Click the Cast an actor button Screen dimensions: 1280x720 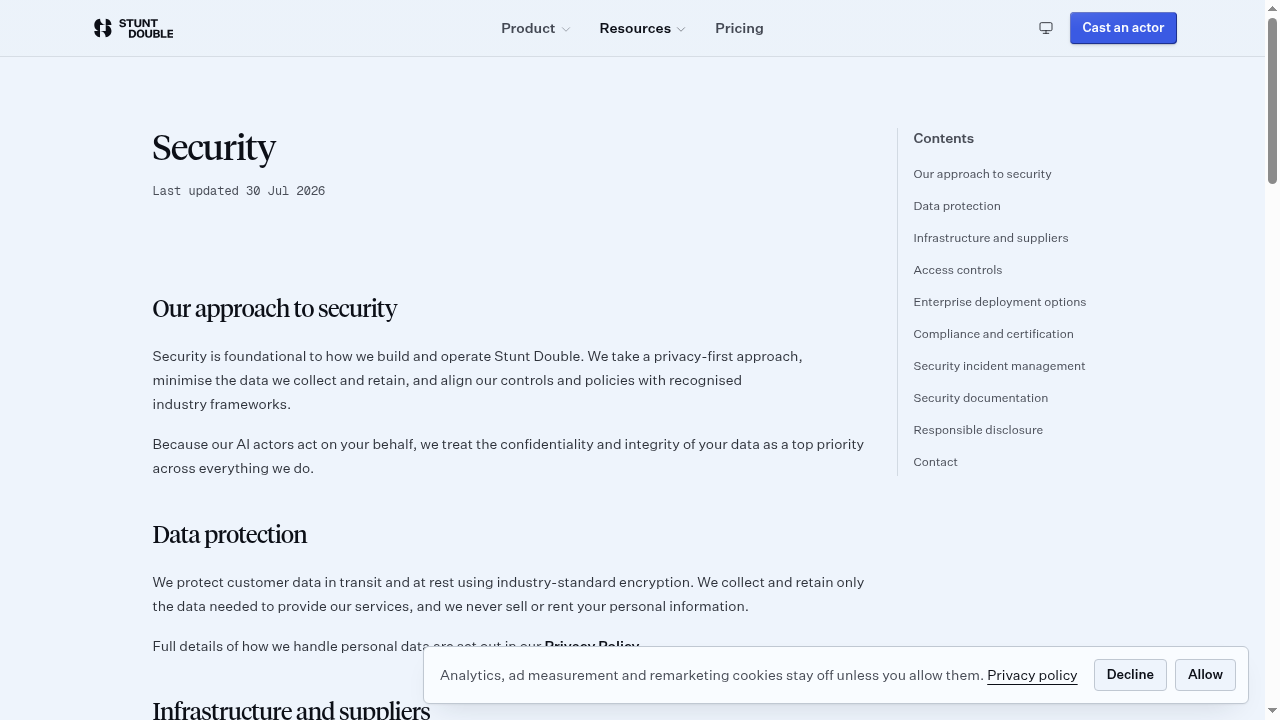click(1123, 28)
